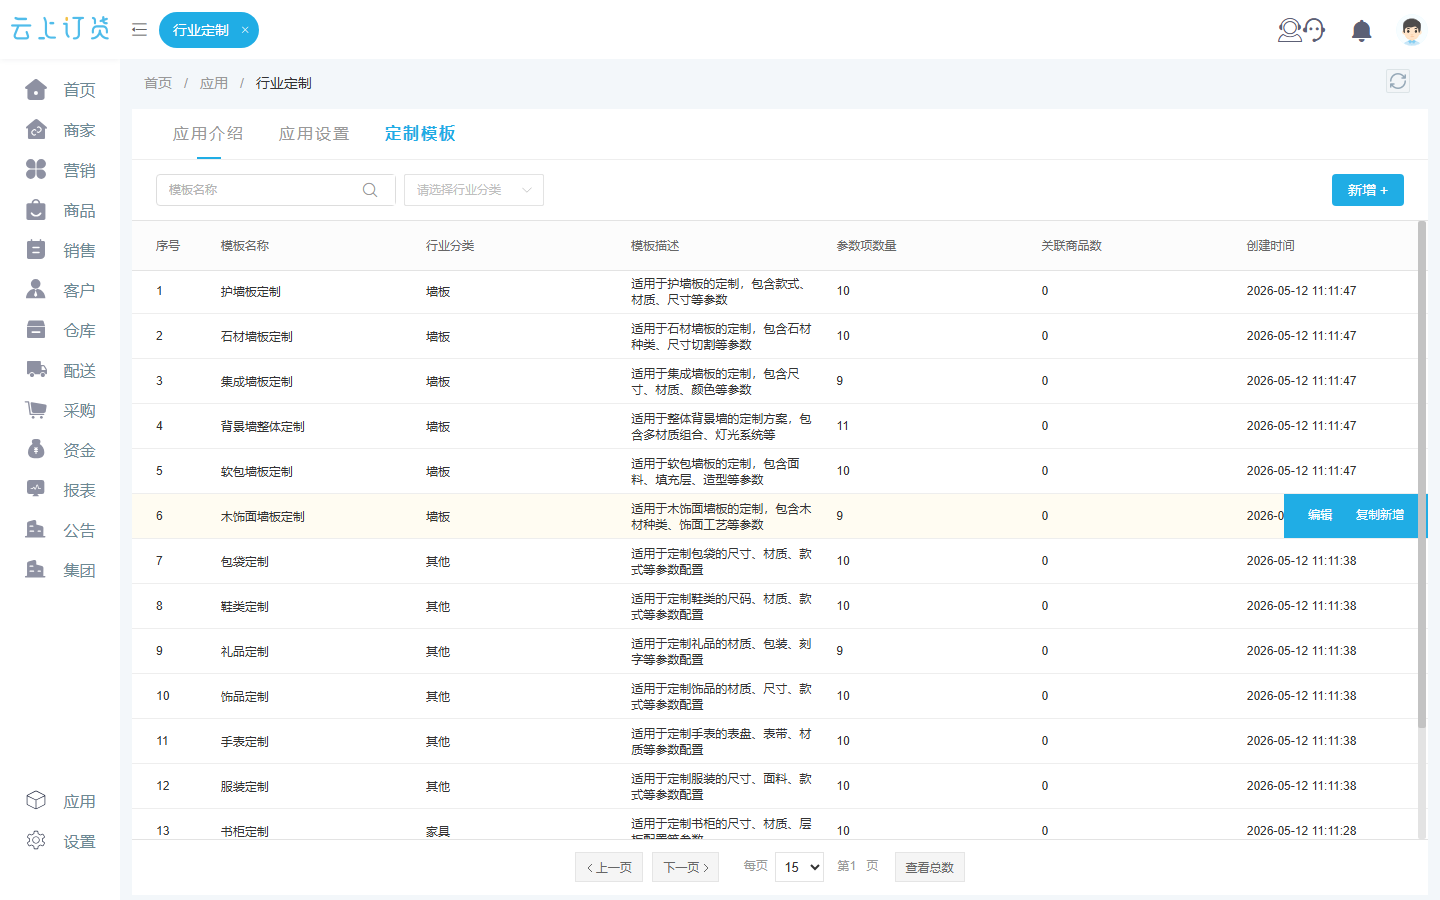This screenshot has width=1440, height=900.
Task: Open the 仓库 warehouse sidebar icon
Action: tap(36, 330)
